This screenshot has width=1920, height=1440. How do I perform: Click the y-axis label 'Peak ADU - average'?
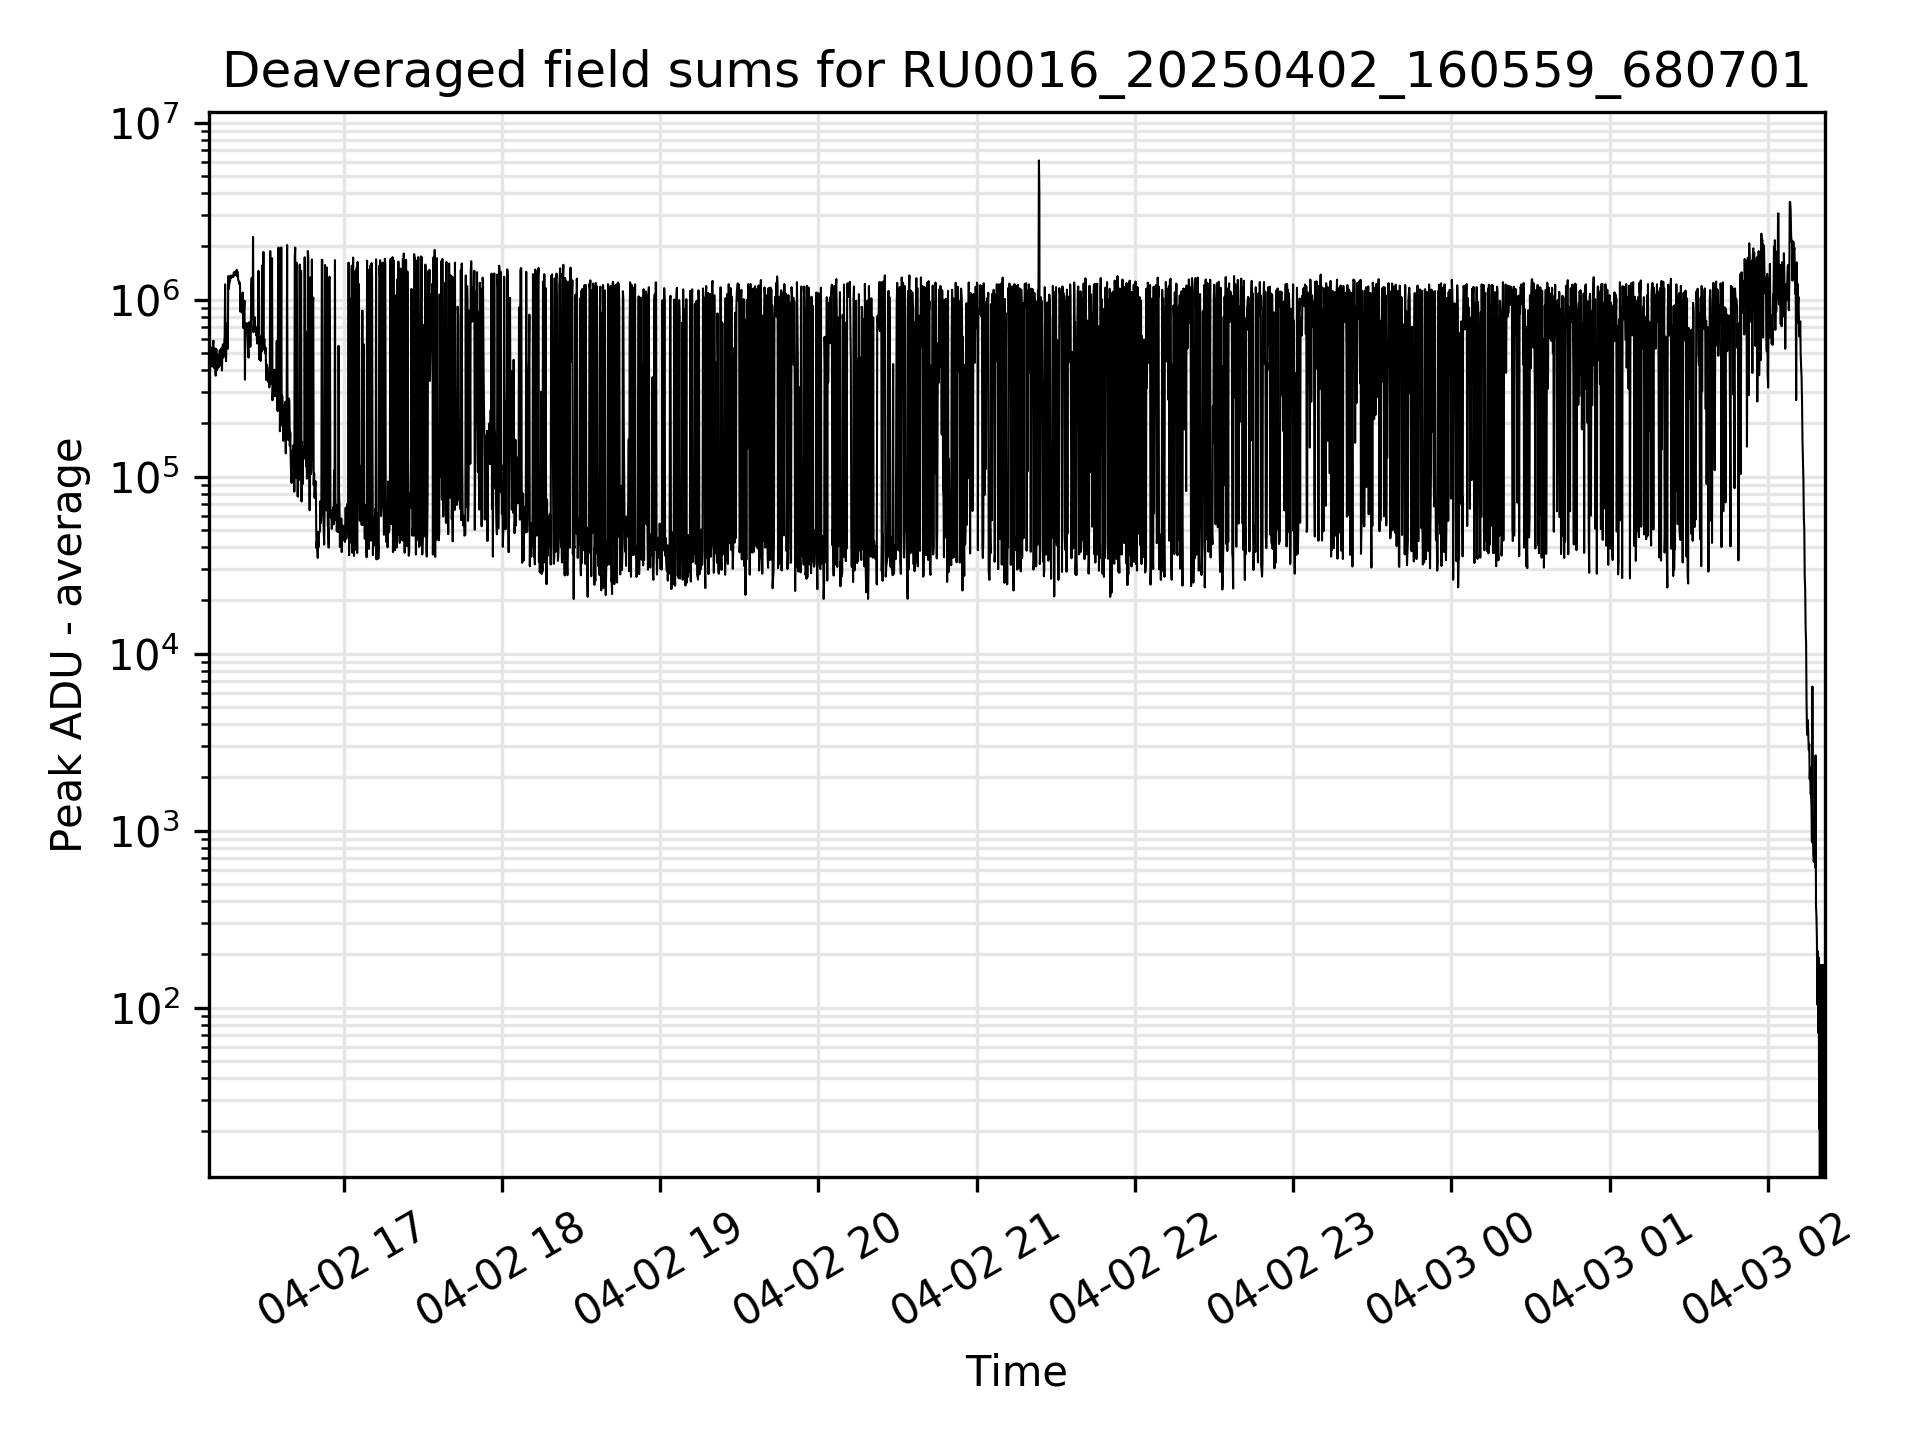(68, 645)
